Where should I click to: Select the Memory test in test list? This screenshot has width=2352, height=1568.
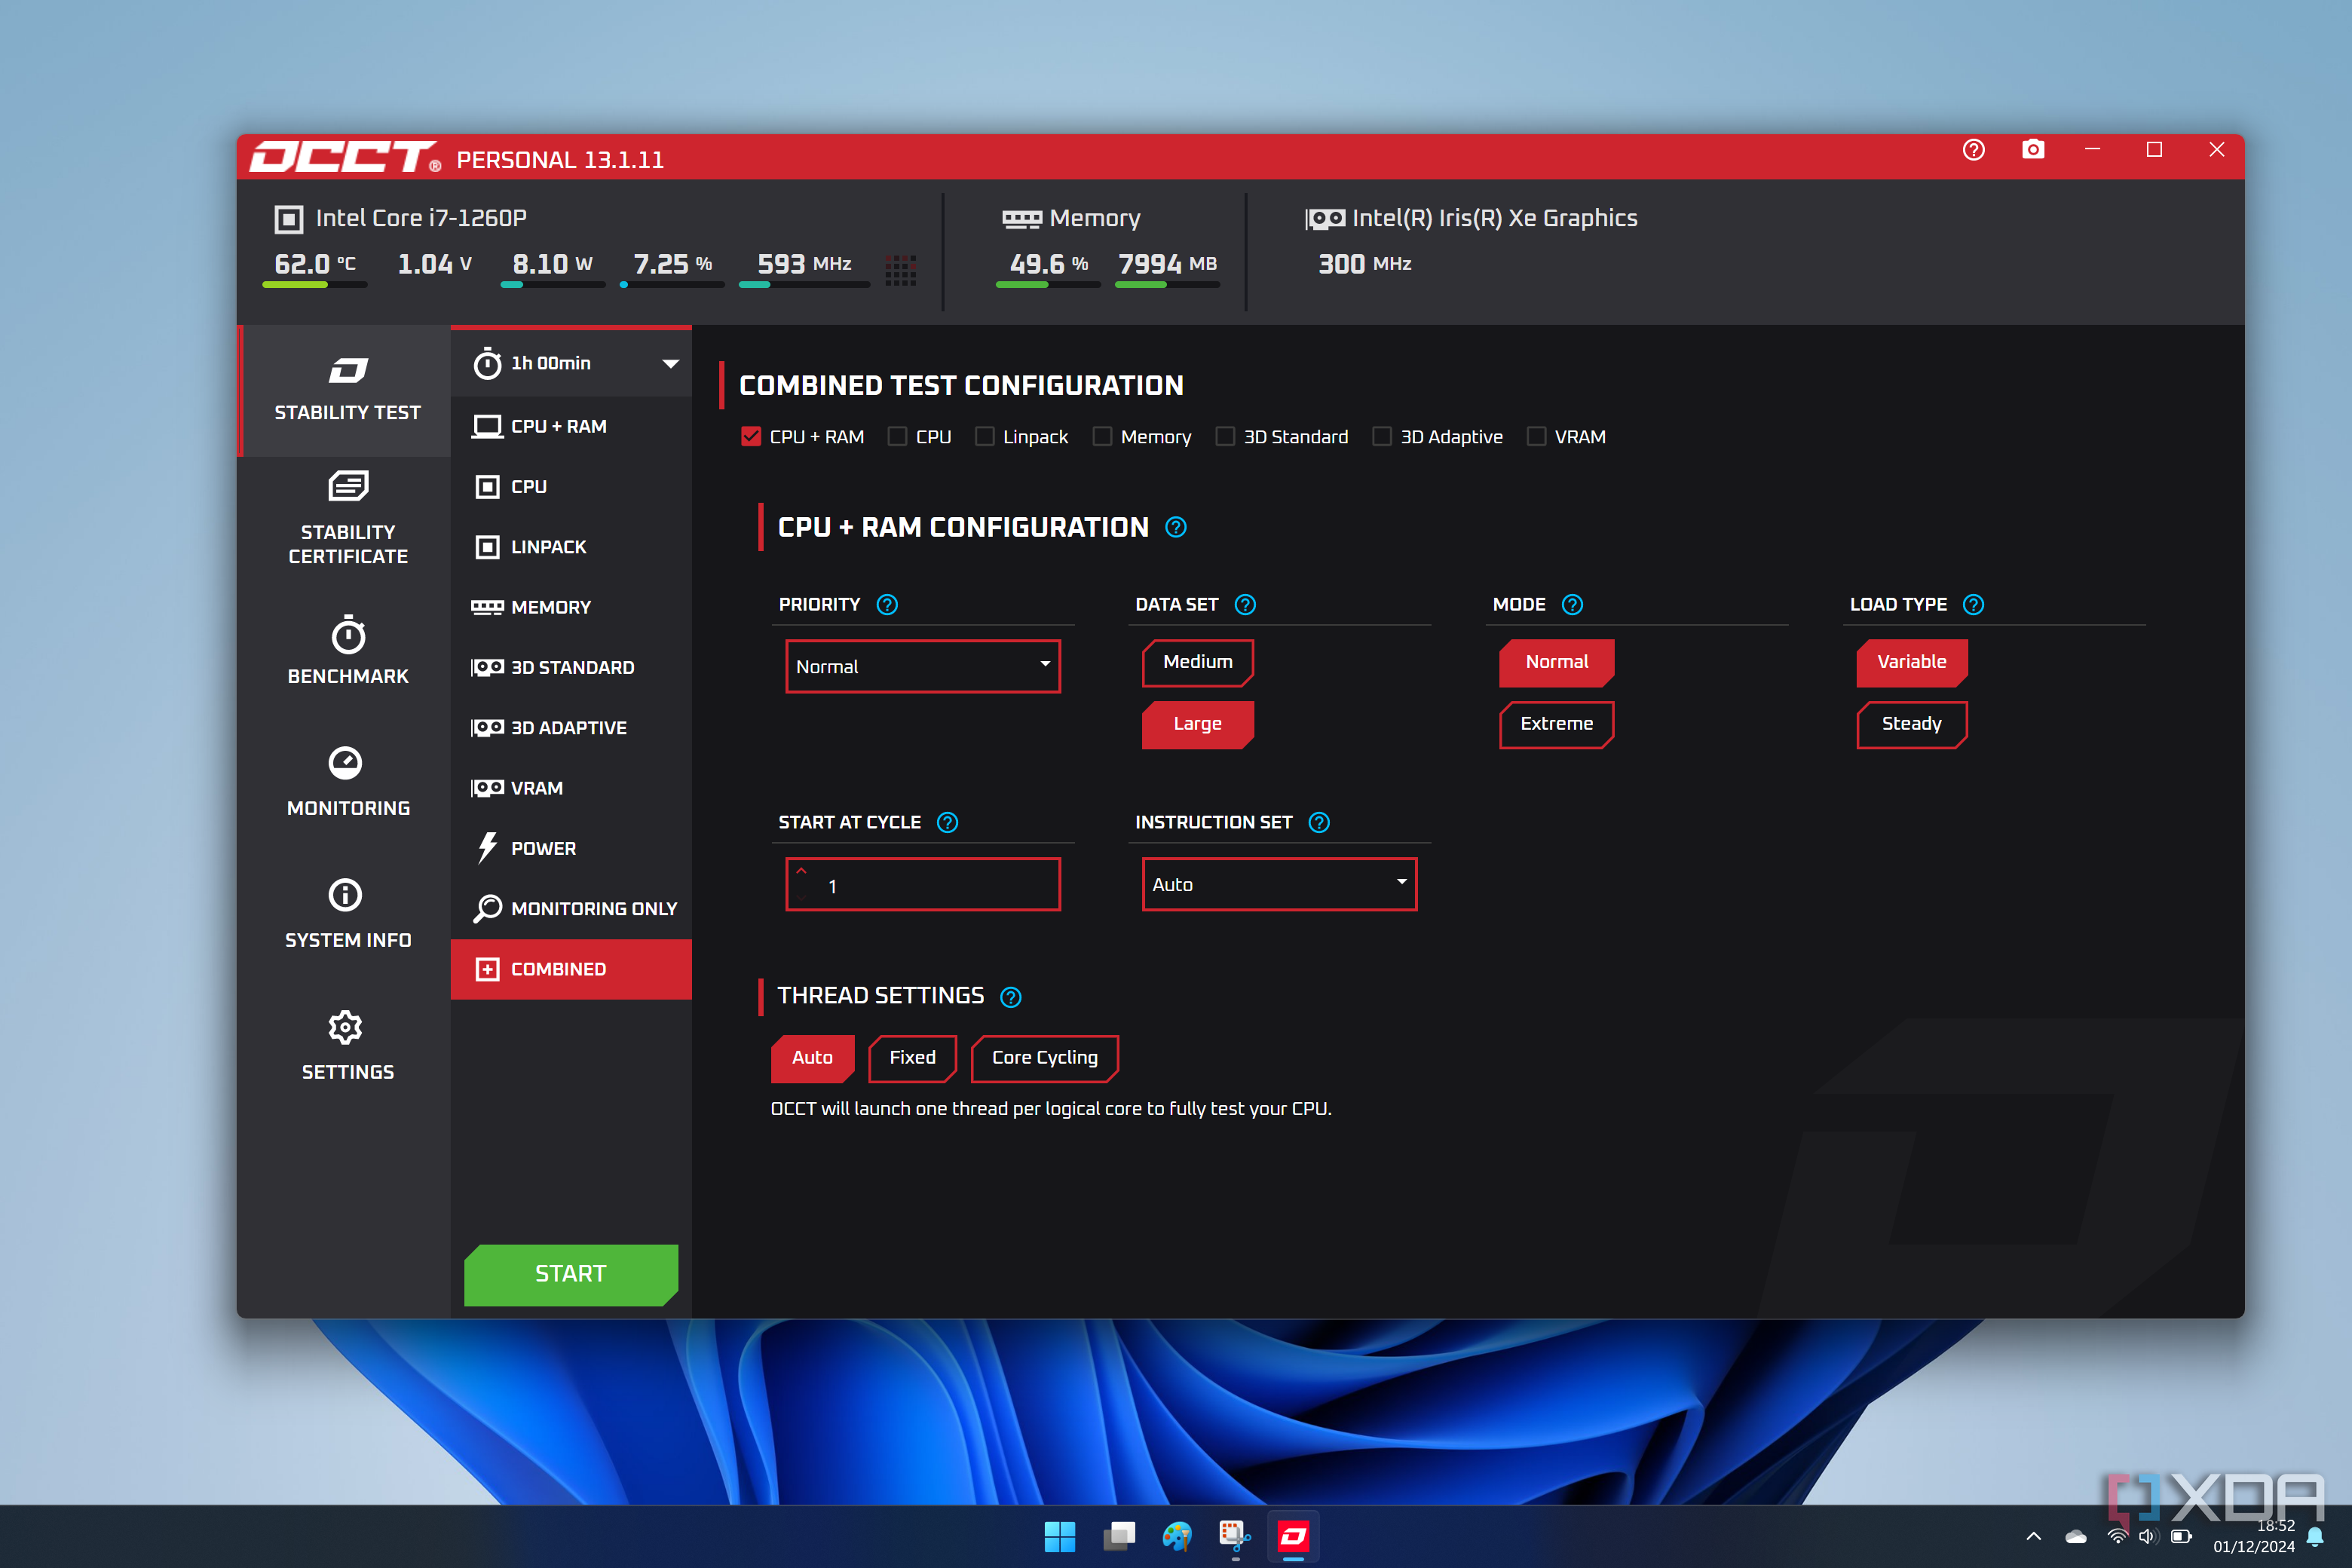tap(550, 607)
